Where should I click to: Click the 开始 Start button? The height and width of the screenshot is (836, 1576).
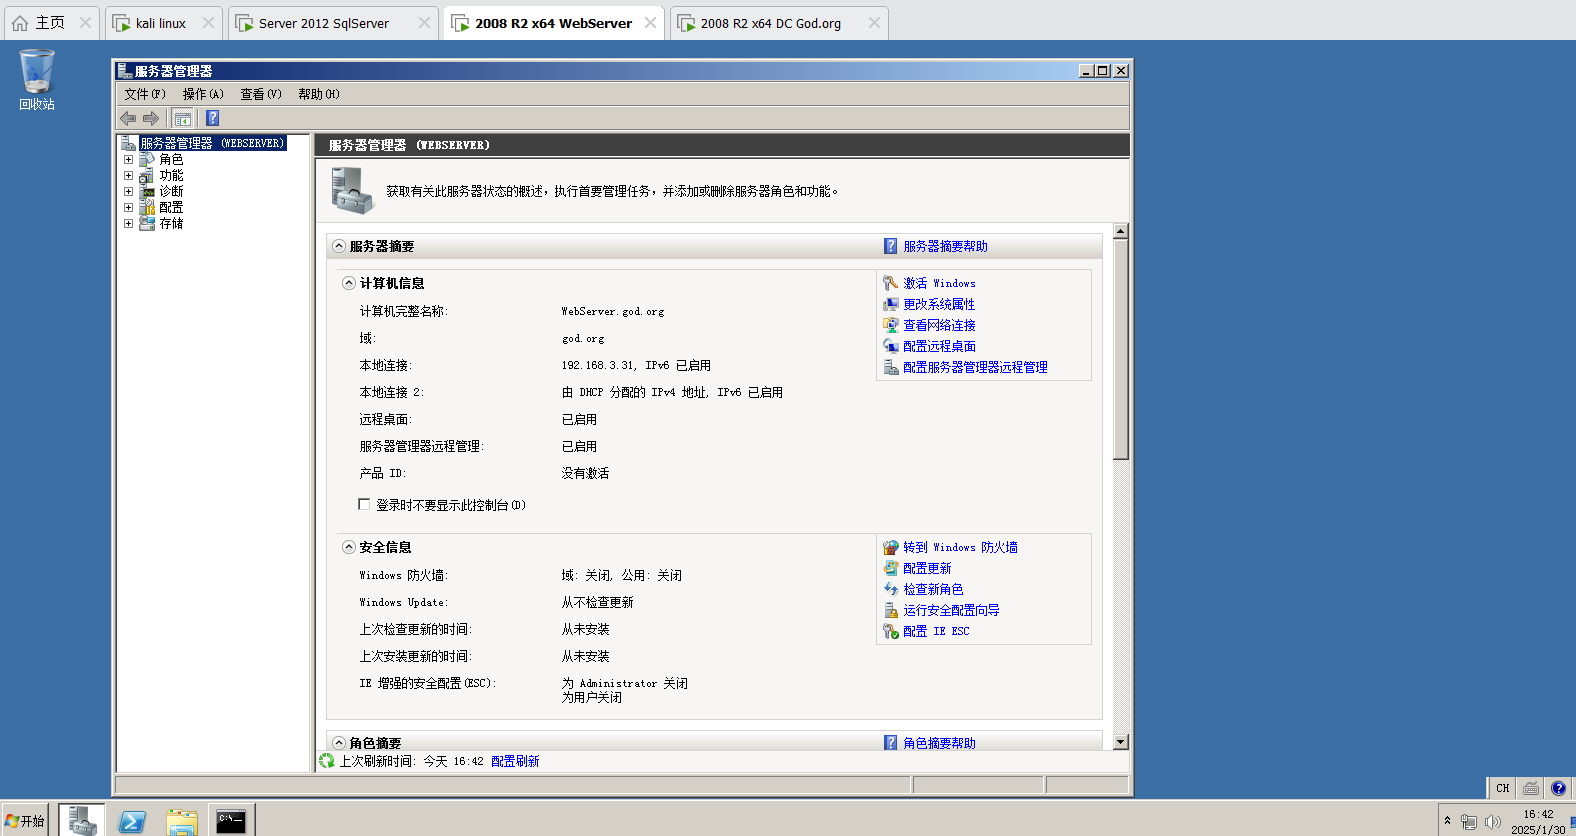(x=25, y=821)
